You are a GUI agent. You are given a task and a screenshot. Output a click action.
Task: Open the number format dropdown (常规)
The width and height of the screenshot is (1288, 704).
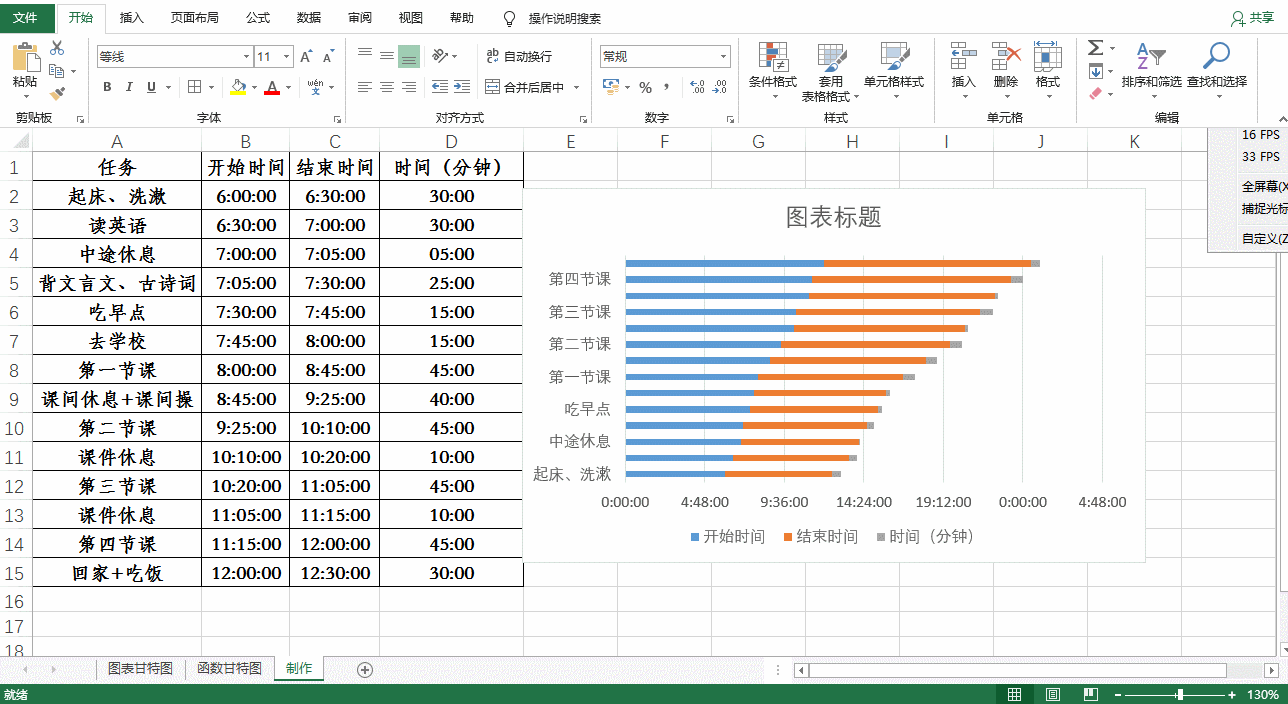click(724, 57)
